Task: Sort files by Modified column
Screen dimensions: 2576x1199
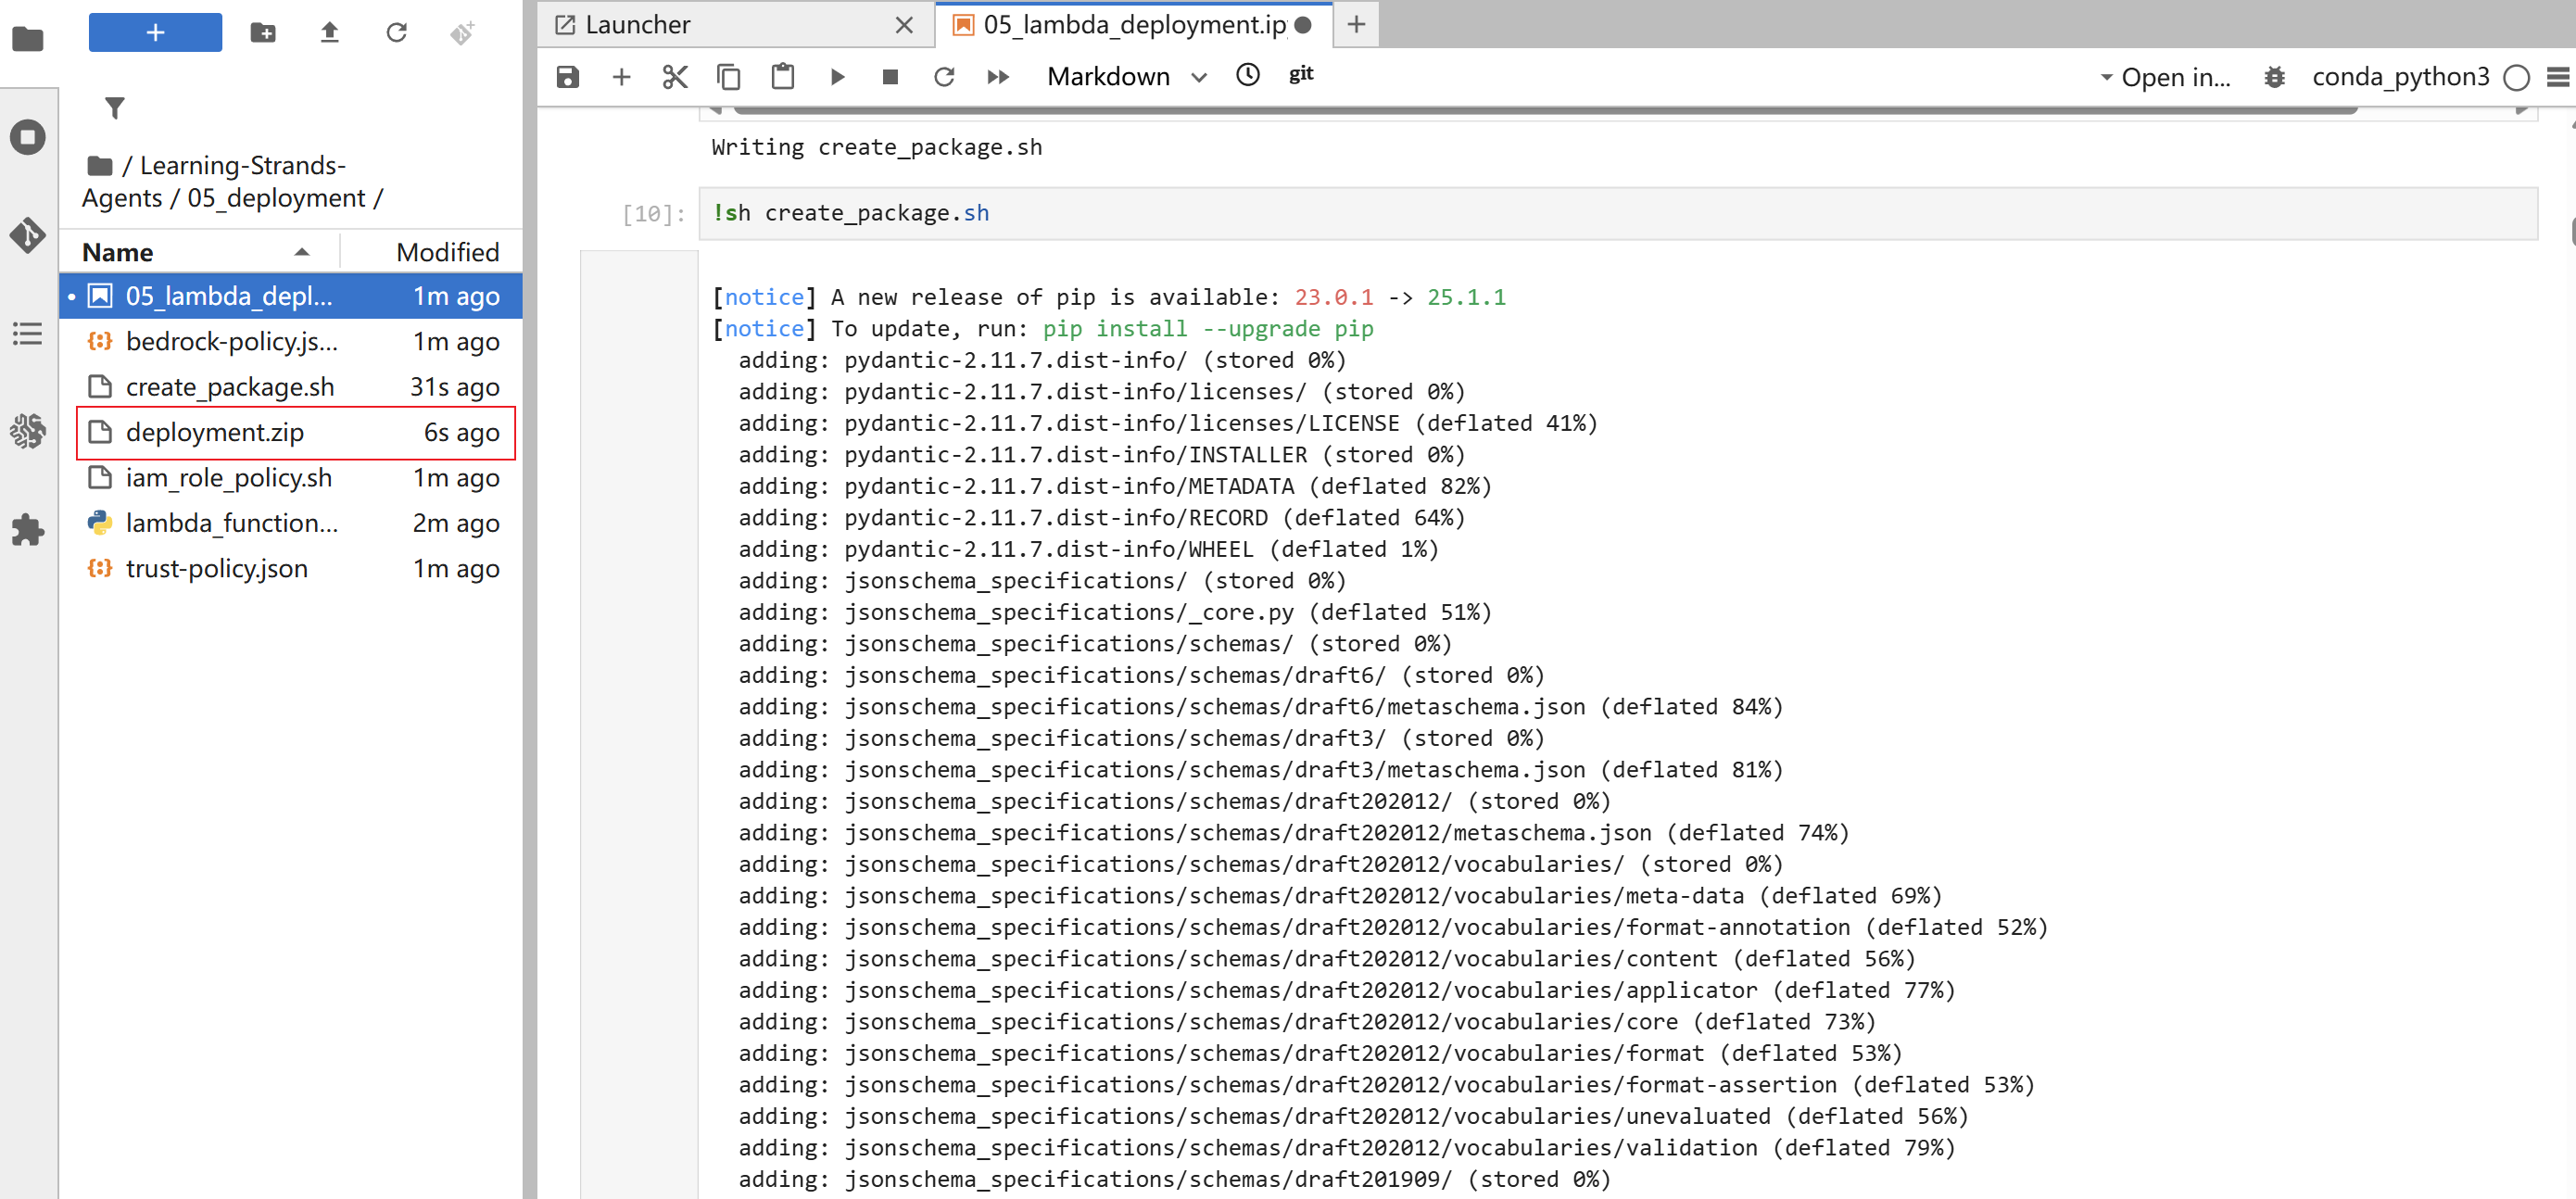Action: (x=432, y=252)
